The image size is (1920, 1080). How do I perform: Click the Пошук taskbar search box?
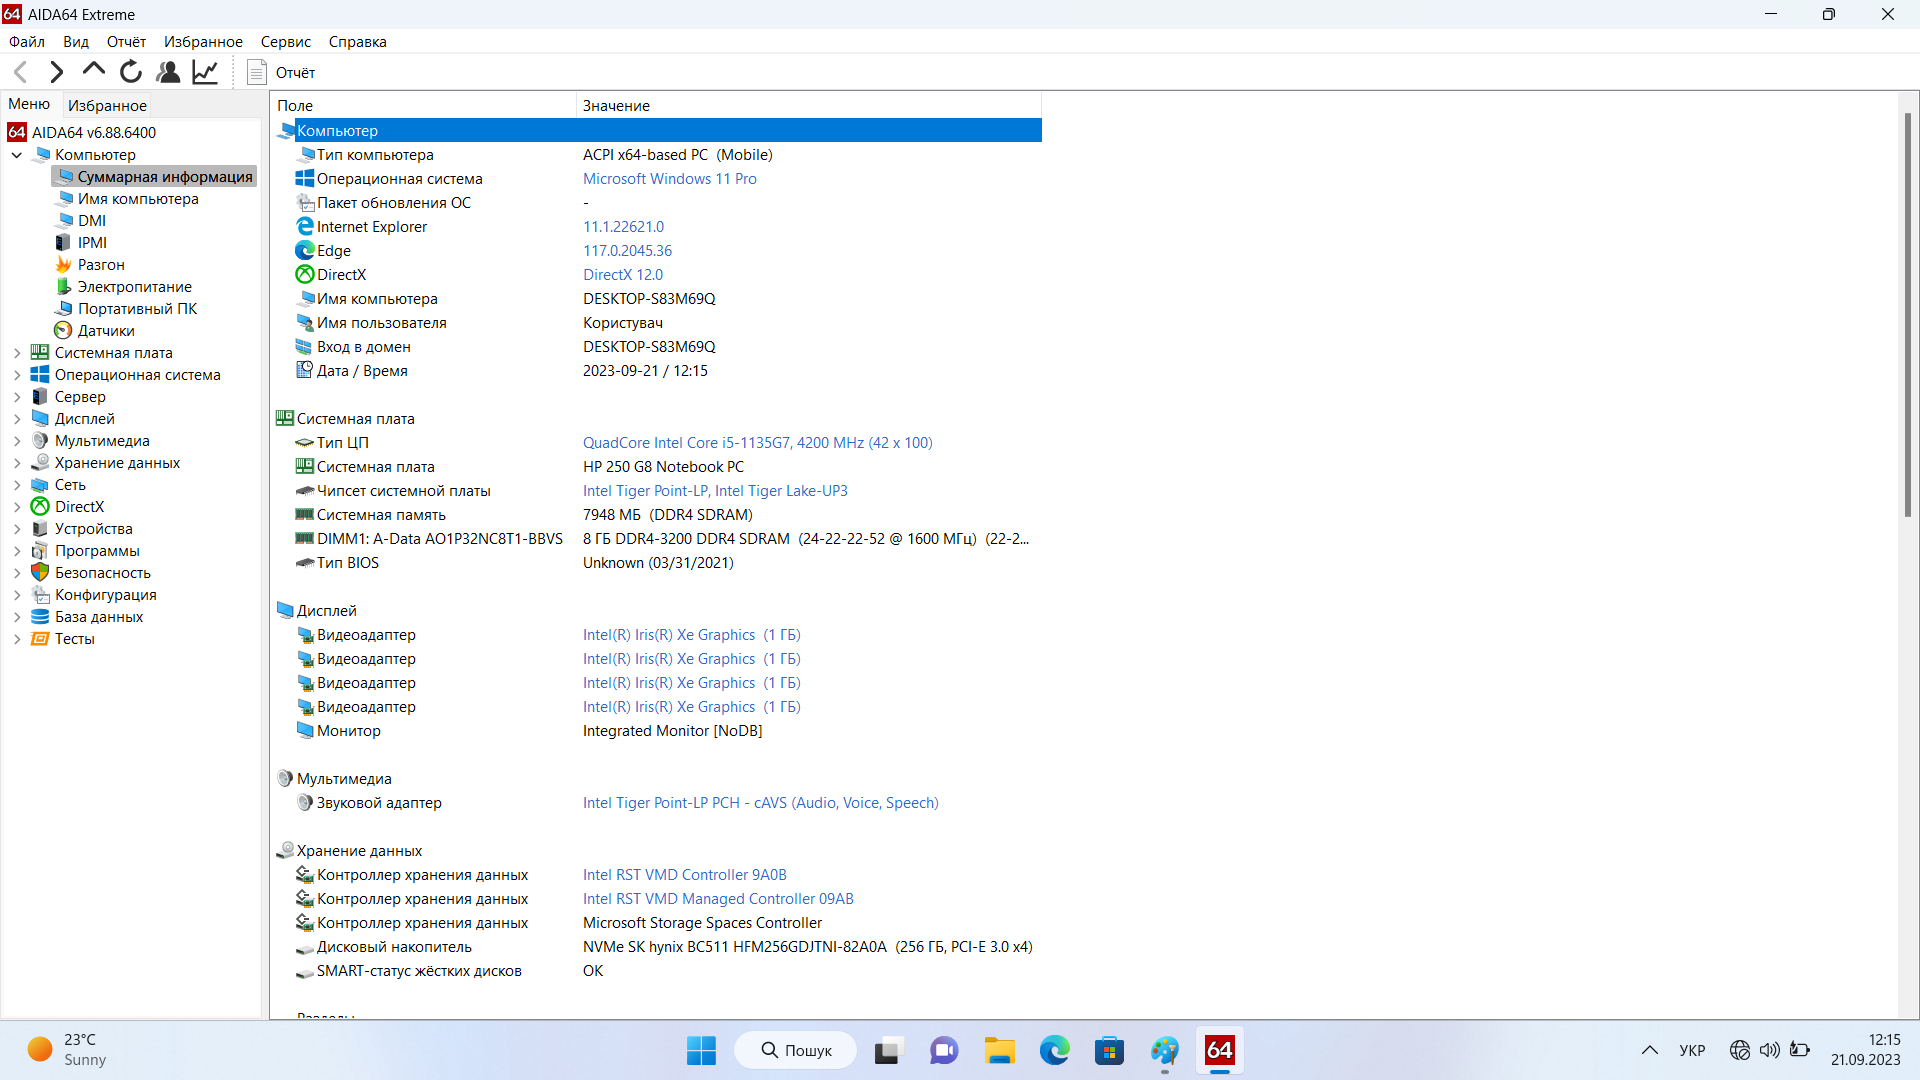pos(796,1050)
